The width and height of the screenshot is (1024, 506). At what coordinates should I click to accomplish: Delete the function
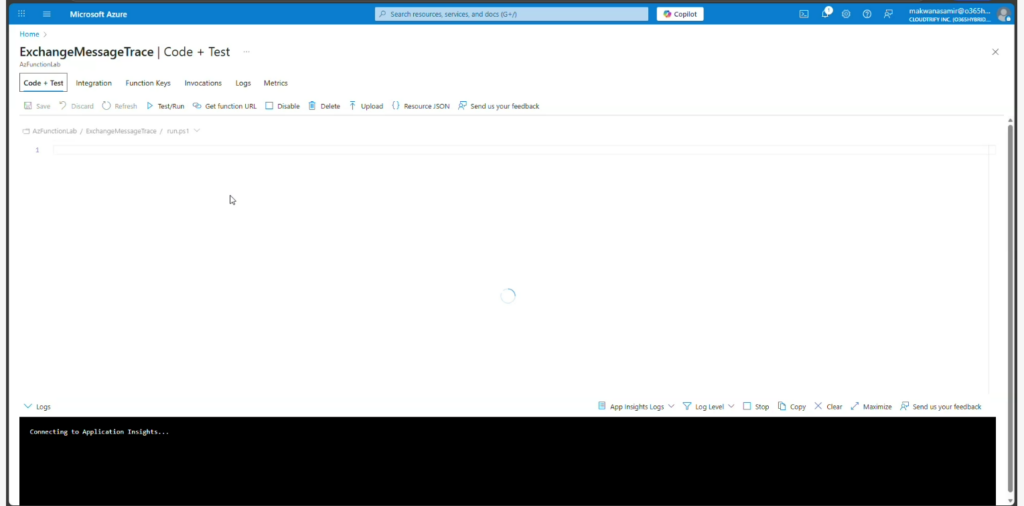[x=325, y=106]
